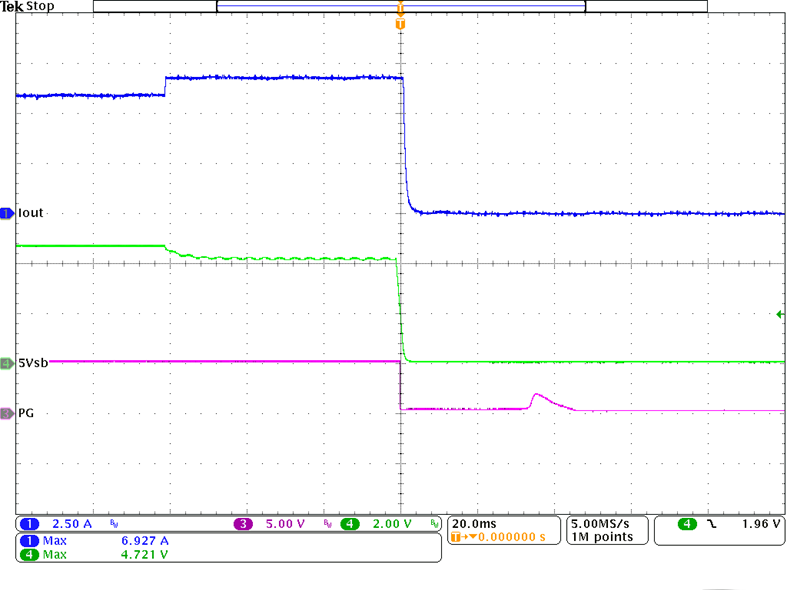The height and width of the screenshot is (591, 787).
Task: Click the waveform record view bar at top
Action: (x=400, y=6)
